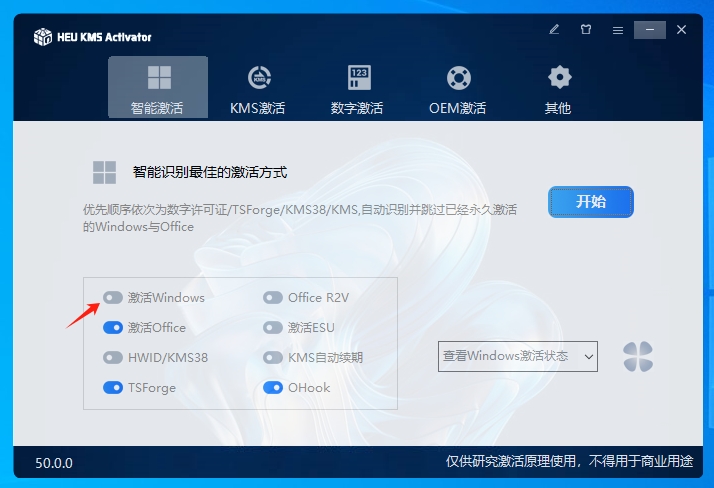Open the 查看Windows激活状态 dropdown
The height and width of the screenshot is (488, 714).
click(x=518, y=356)
